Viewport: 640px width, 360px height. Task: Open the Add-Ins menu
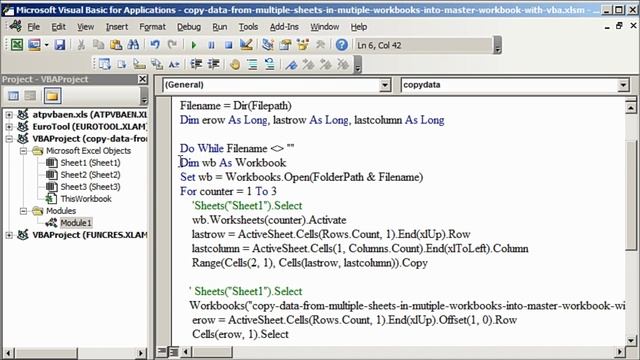[x=284, y=27]
